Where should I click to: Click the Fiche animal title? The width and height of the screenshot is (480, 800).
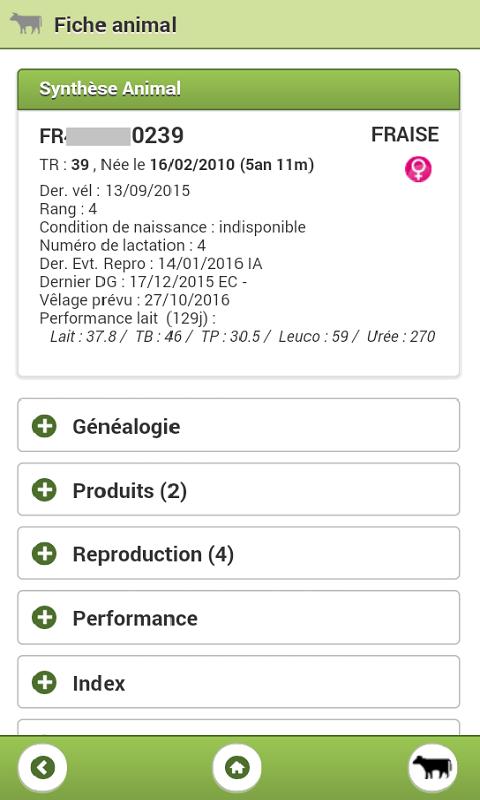[x=115, y=25]
